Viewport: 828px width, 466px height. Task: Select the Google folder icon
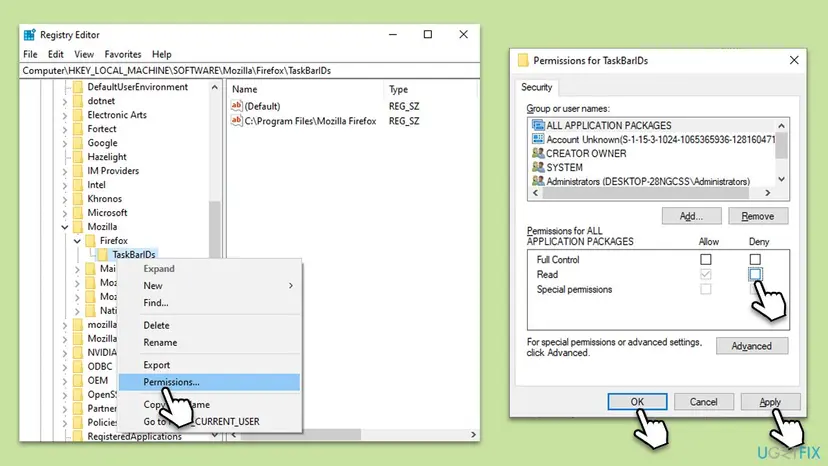pyautogui.click(x=78, y=143)
